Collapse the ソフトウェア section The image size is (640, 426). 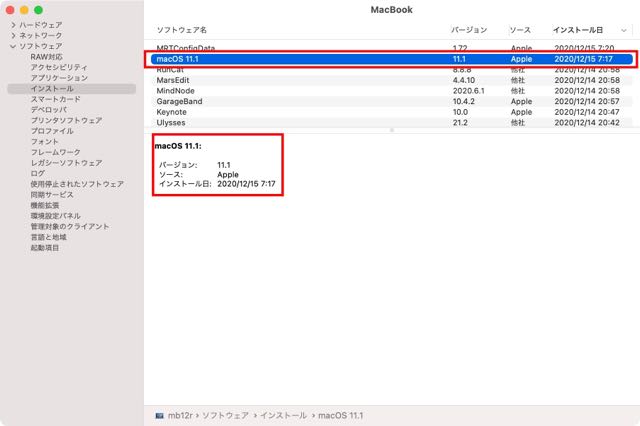click(13, 46)
